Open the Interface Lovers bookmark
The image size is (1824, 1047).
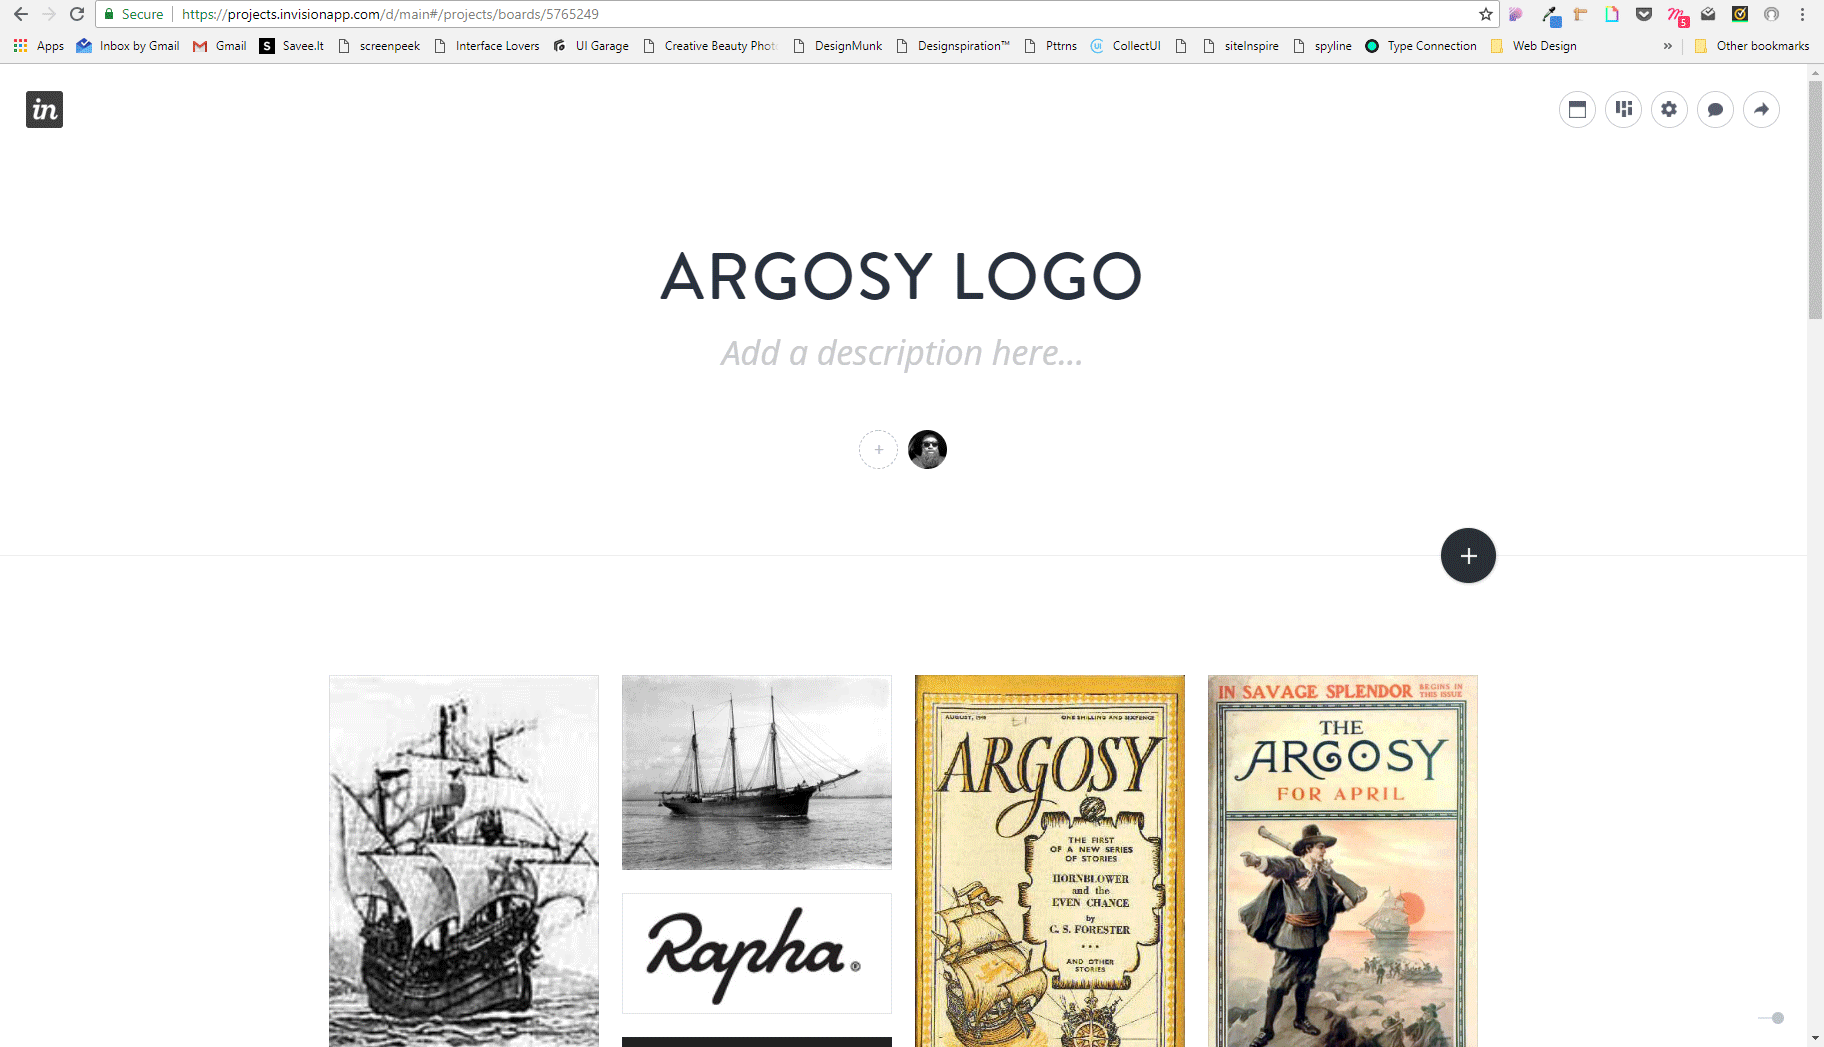tap(487, 46)
